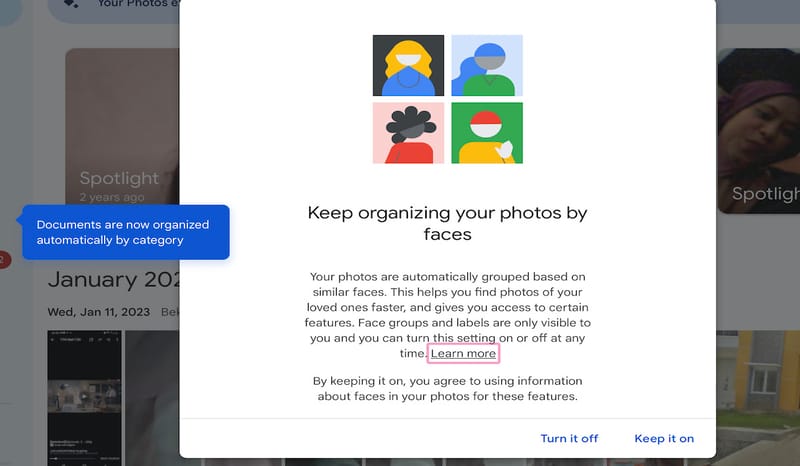Click the red notification badge on left edge
This screenshot has width=800, height=466.
(x=3, y=260)
